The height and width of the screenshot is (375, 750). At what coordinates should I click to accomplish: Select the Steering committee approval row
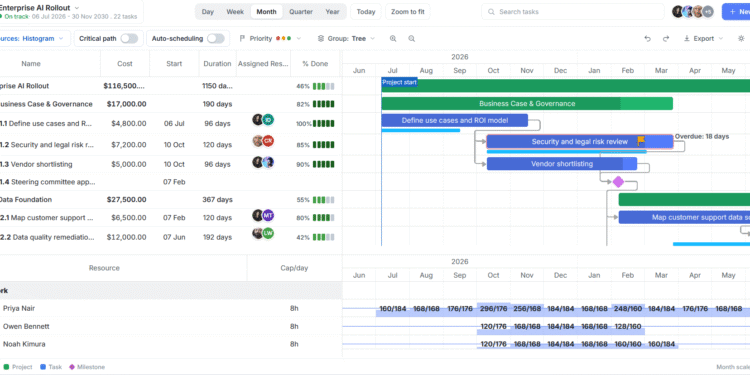click(x=170, y=182)
